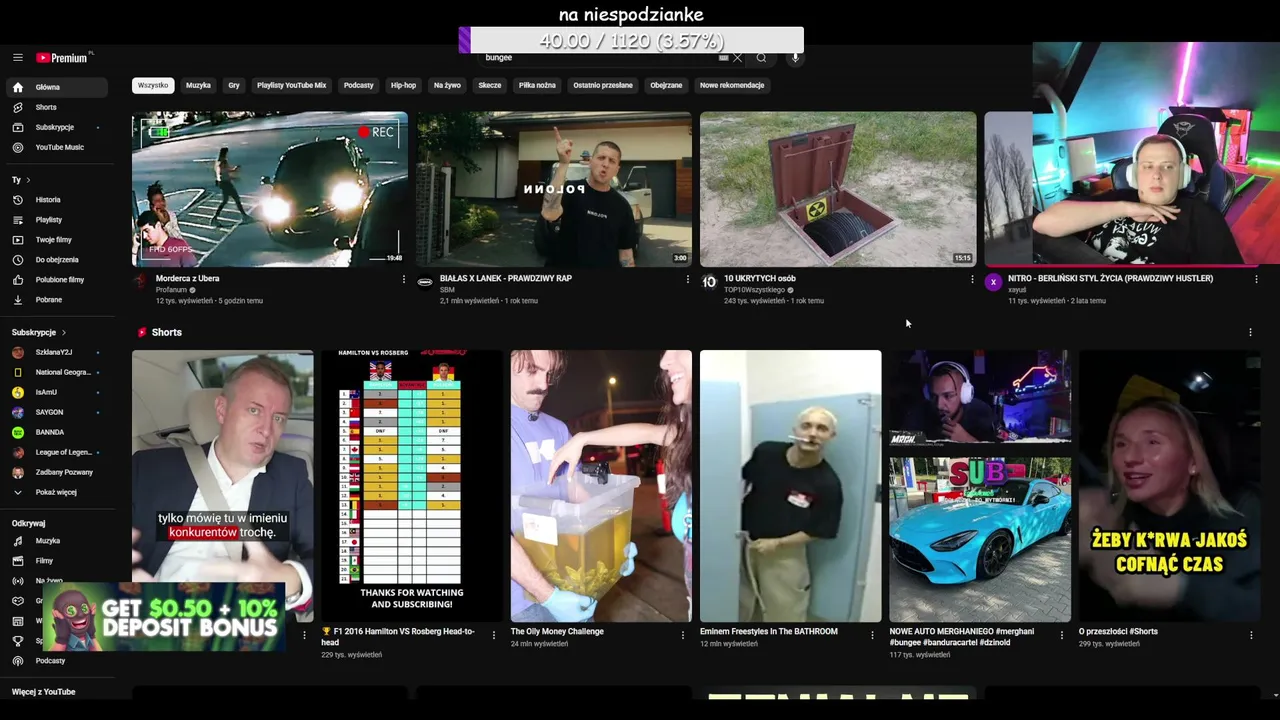Open Podcasty in the sidebar
Screen dimensions: 1280x720
56,661
